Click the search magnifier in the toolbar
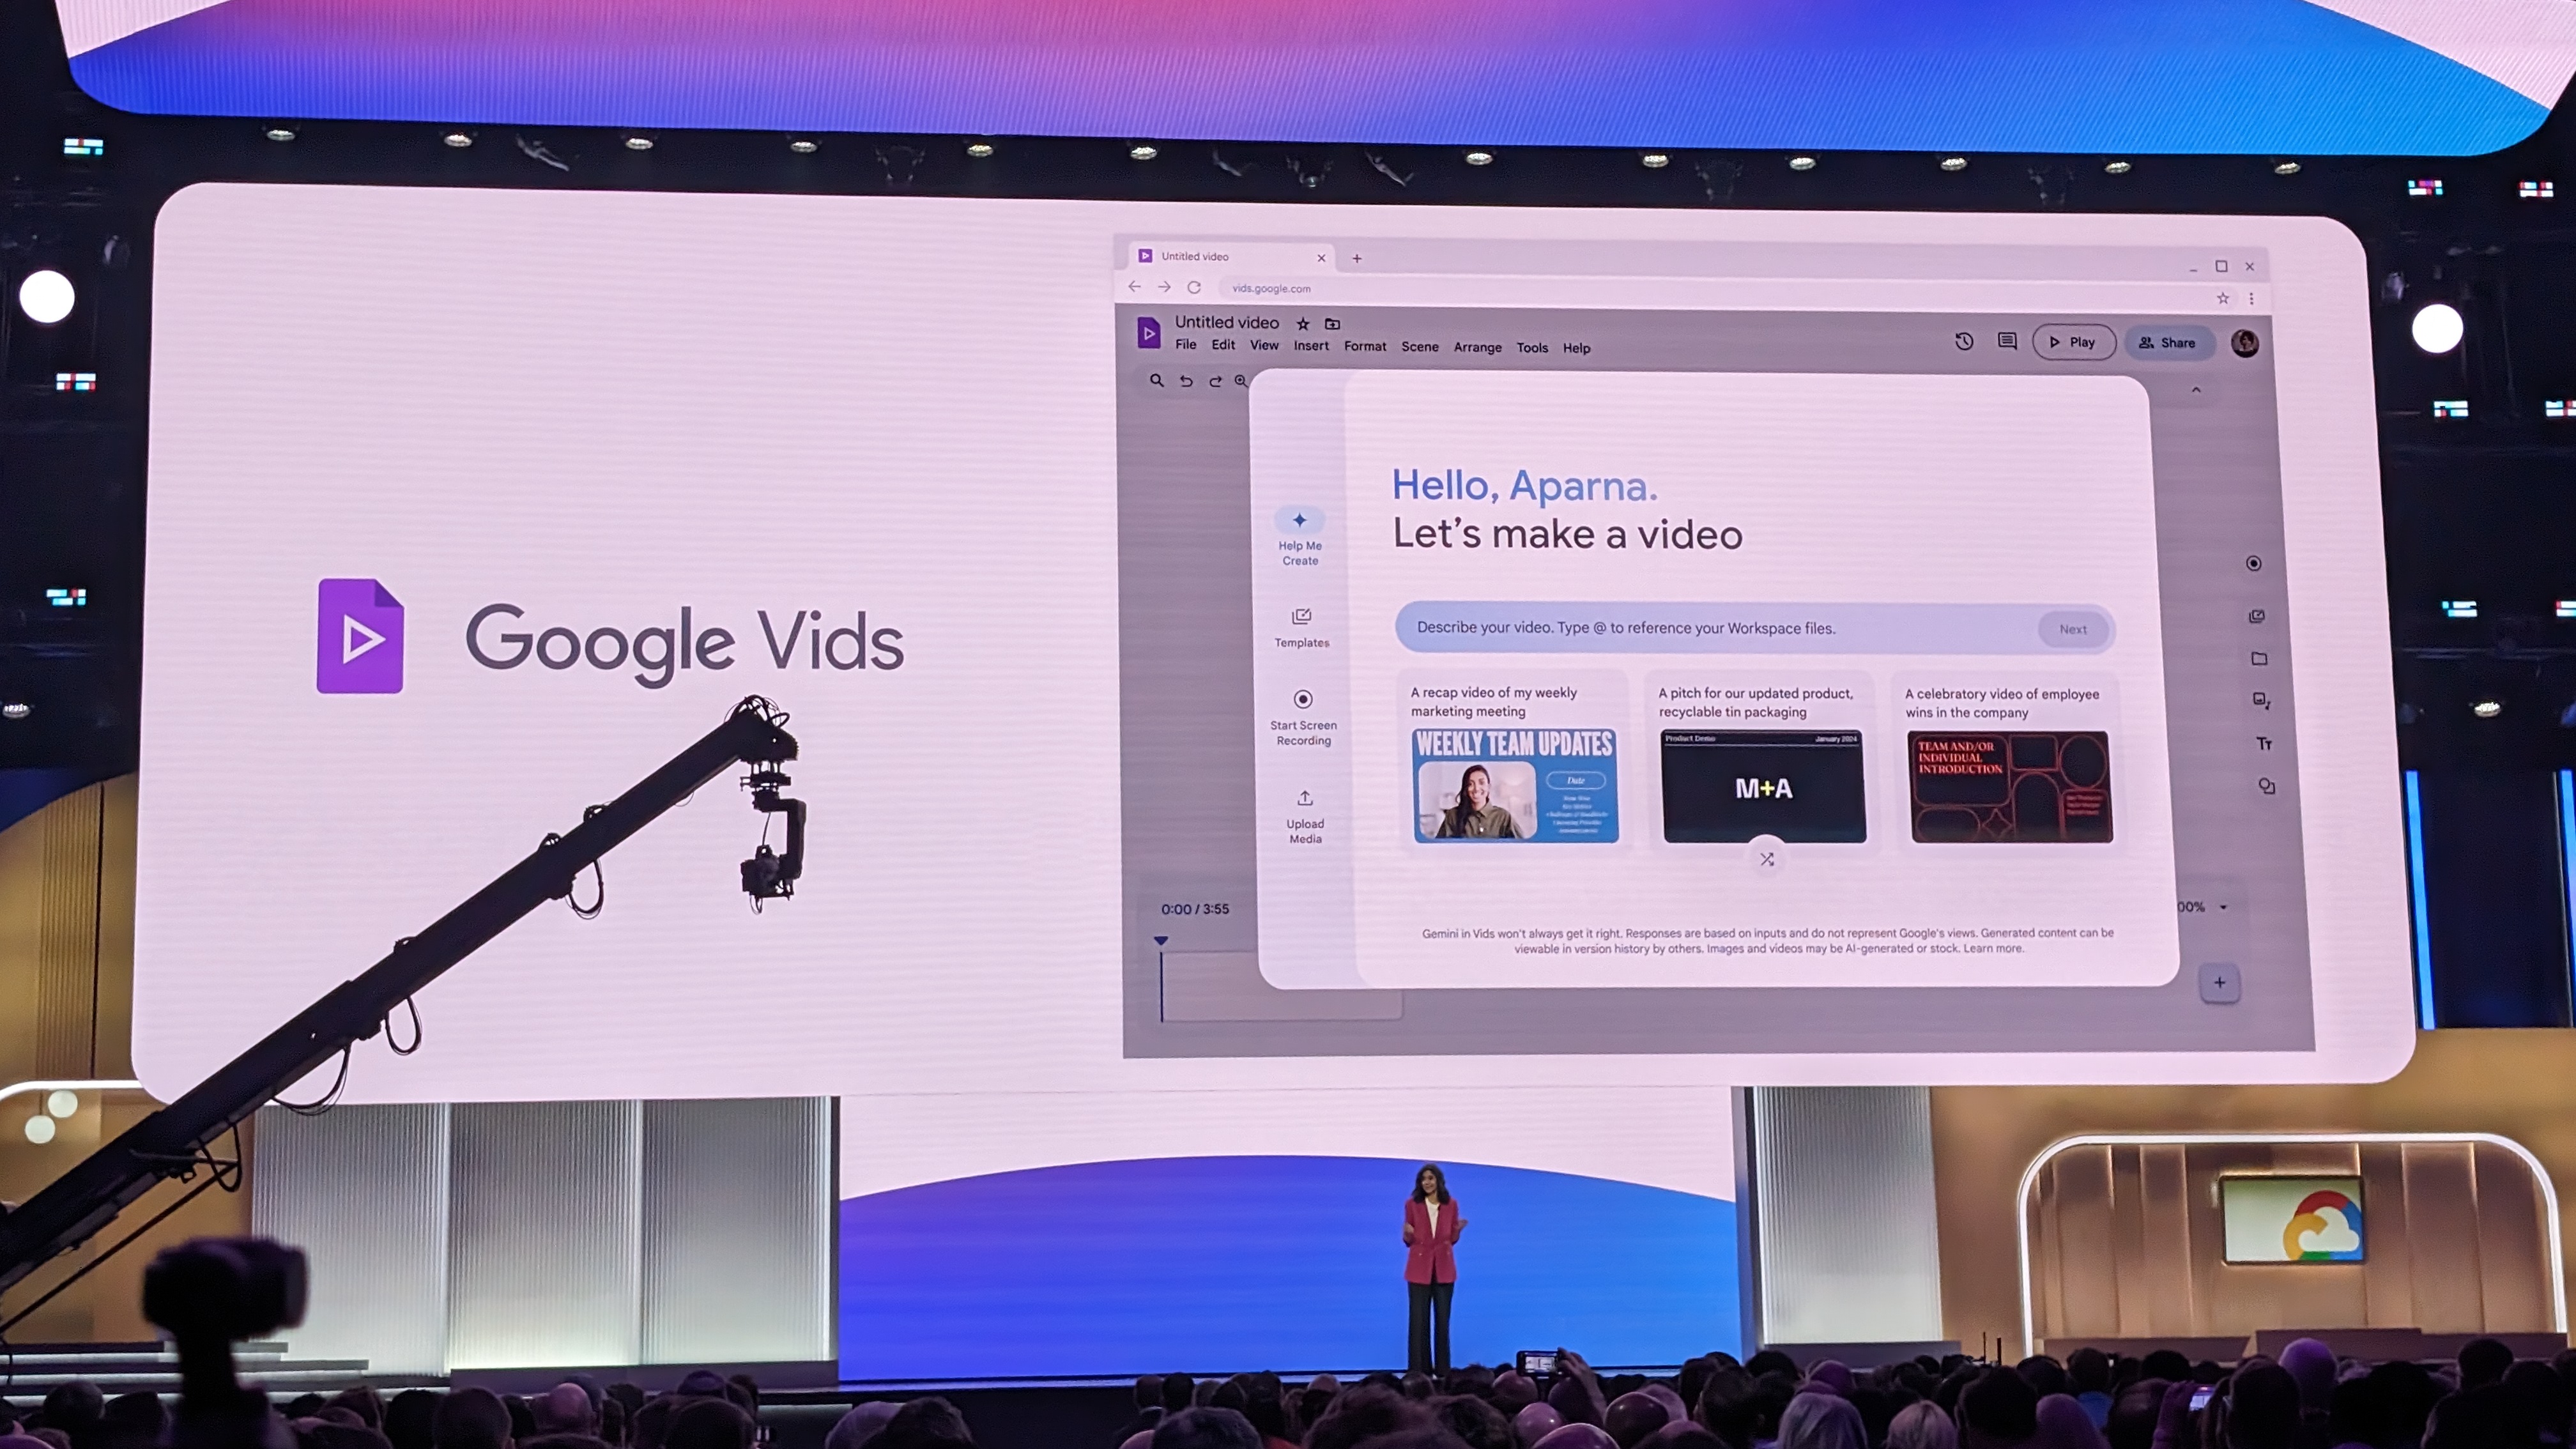2576x1449 pixels. (1157, 380)
